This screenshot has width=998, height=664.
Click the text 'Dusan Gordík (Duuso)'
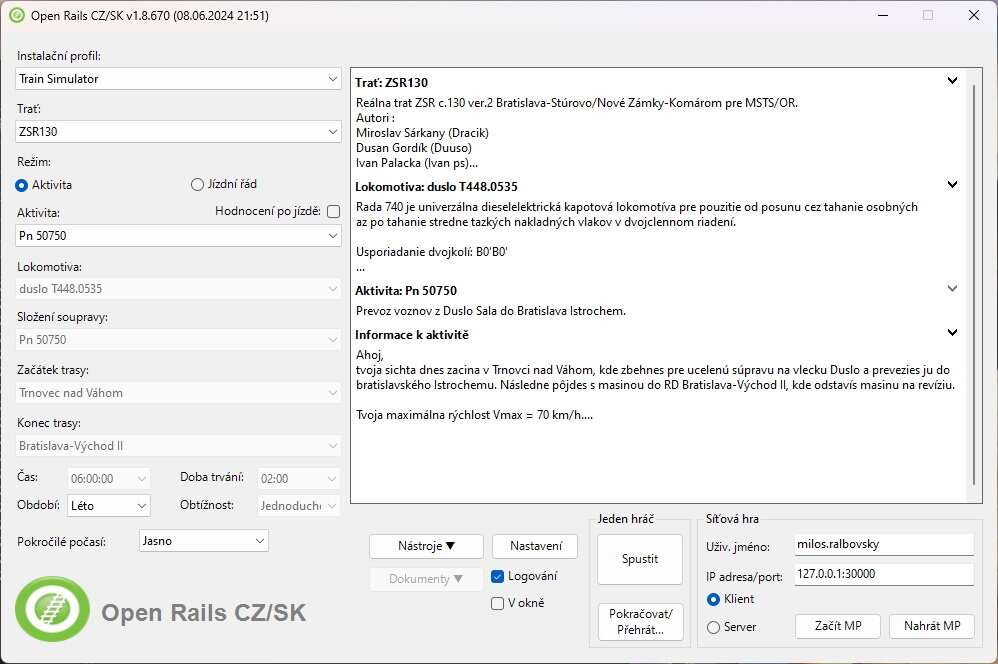tap(414, 148)
